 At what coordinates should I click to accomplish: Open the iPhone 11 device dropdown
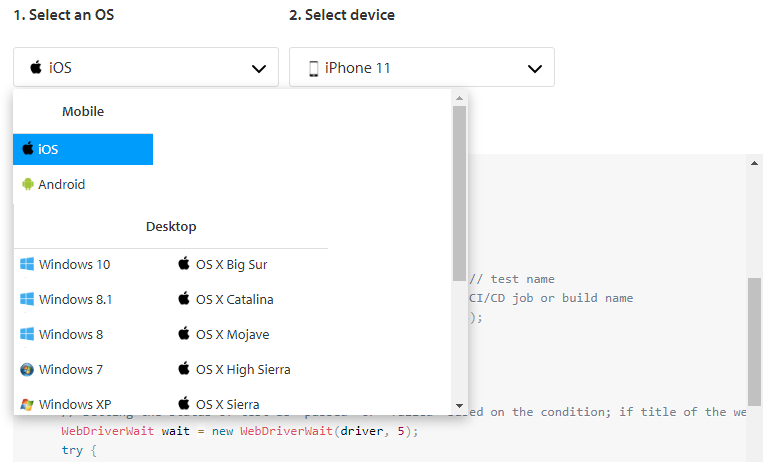click(422, 67)
